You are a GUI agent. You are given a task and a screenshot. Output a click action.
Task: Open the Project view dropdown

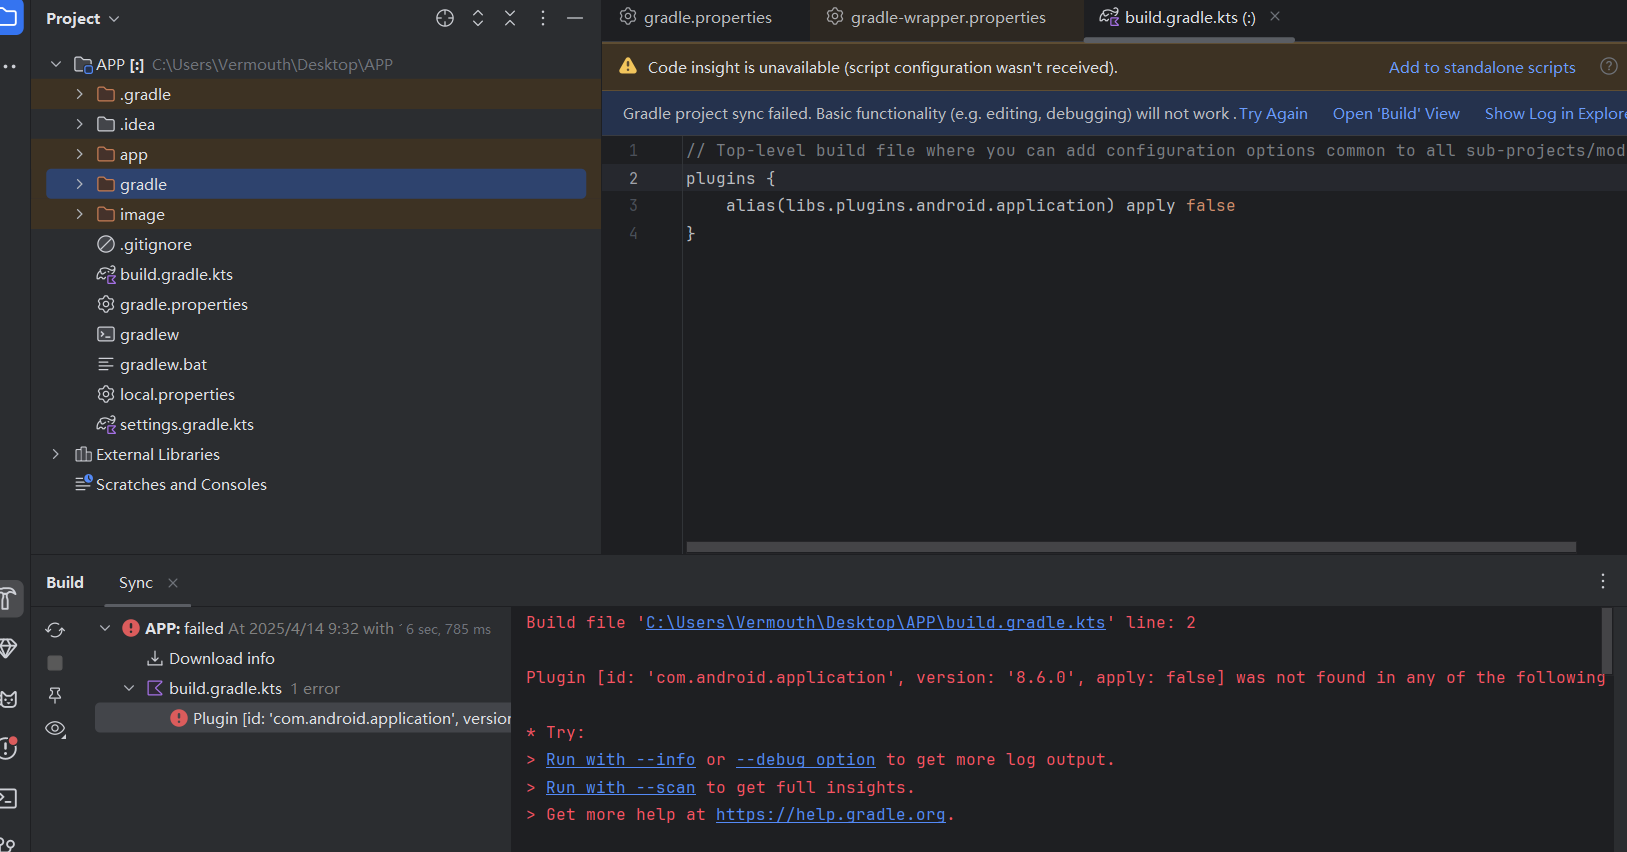83,18
